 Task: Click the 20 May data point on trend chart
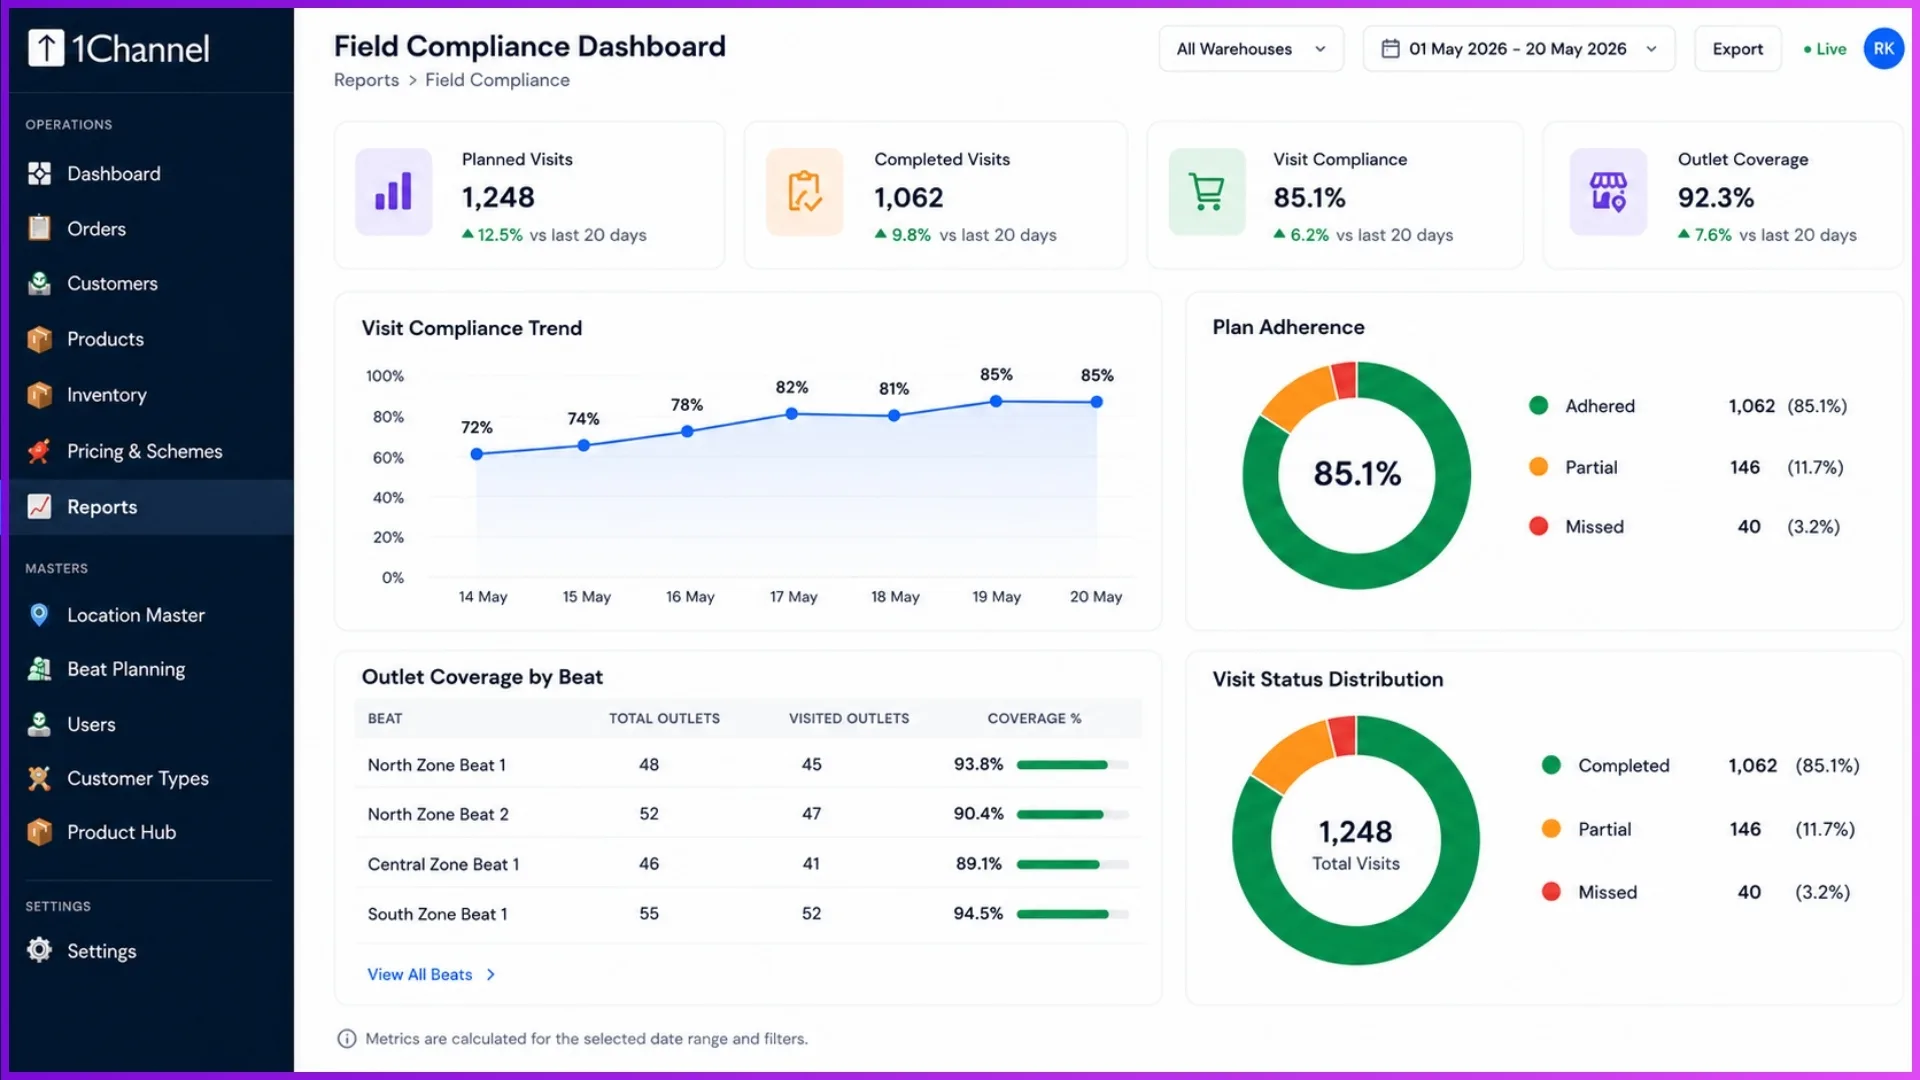(1096, 402)
